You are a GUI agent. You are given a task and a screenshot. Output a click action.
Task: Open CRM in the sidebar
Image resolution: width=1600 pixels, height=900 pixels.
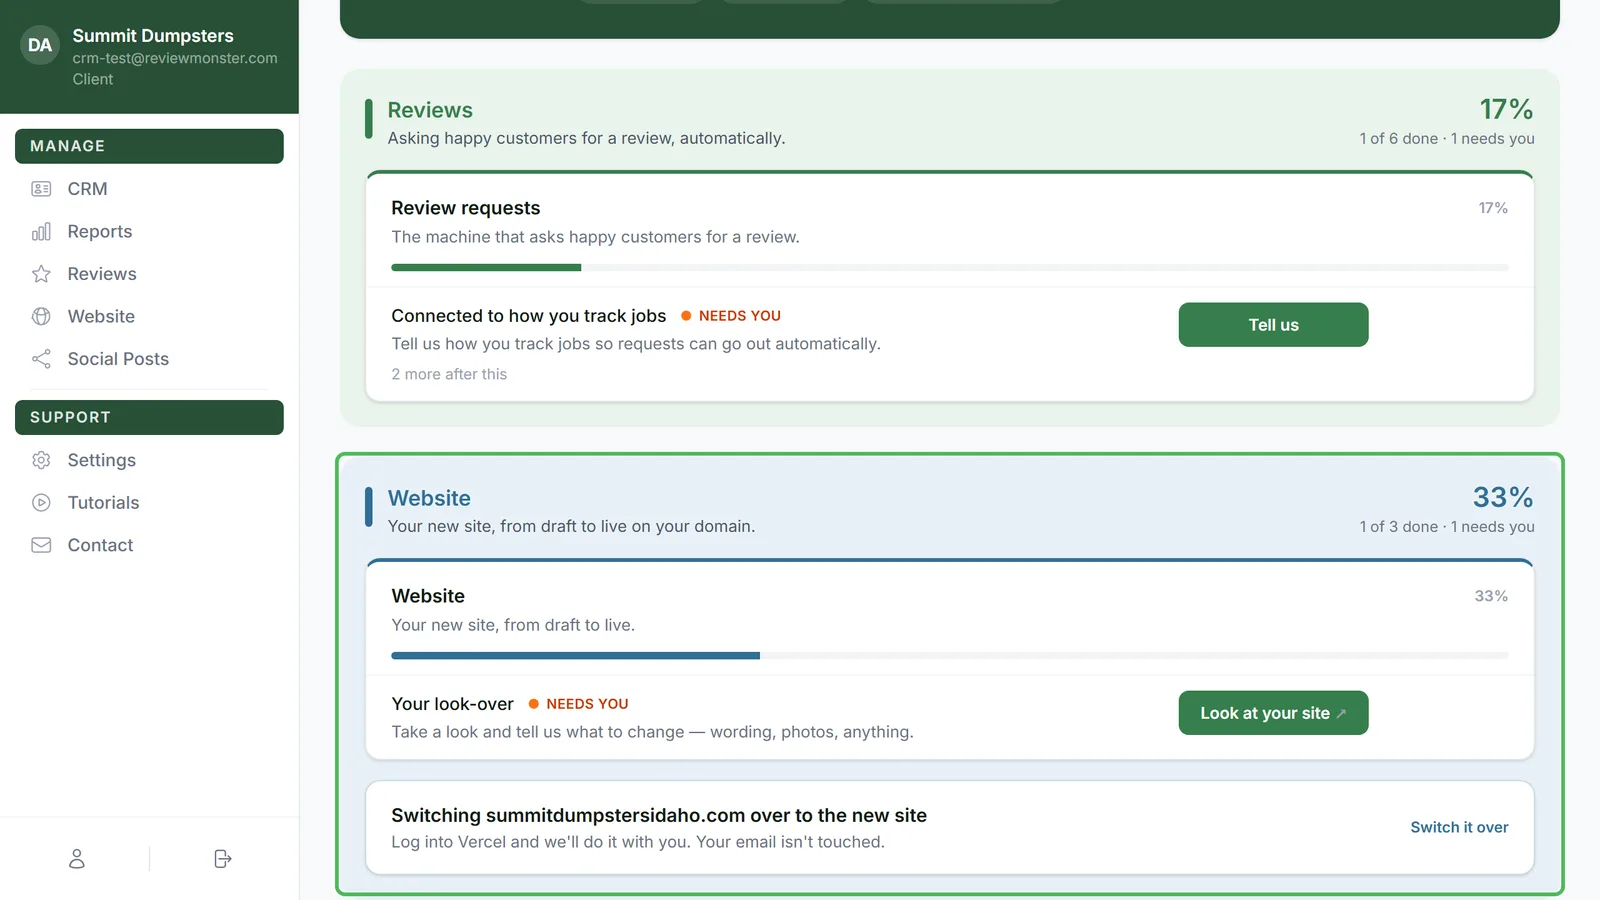click(x=149, y=189)
